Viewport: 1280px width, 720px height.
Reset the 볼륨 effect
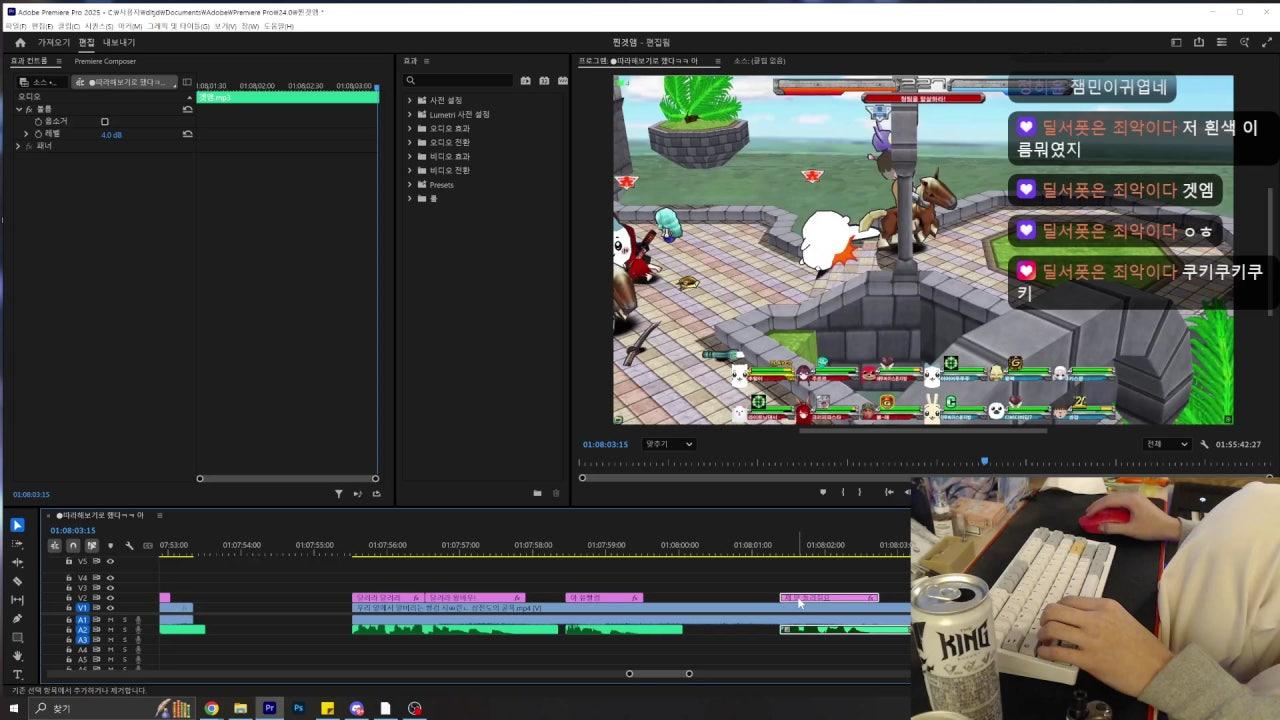187,109
